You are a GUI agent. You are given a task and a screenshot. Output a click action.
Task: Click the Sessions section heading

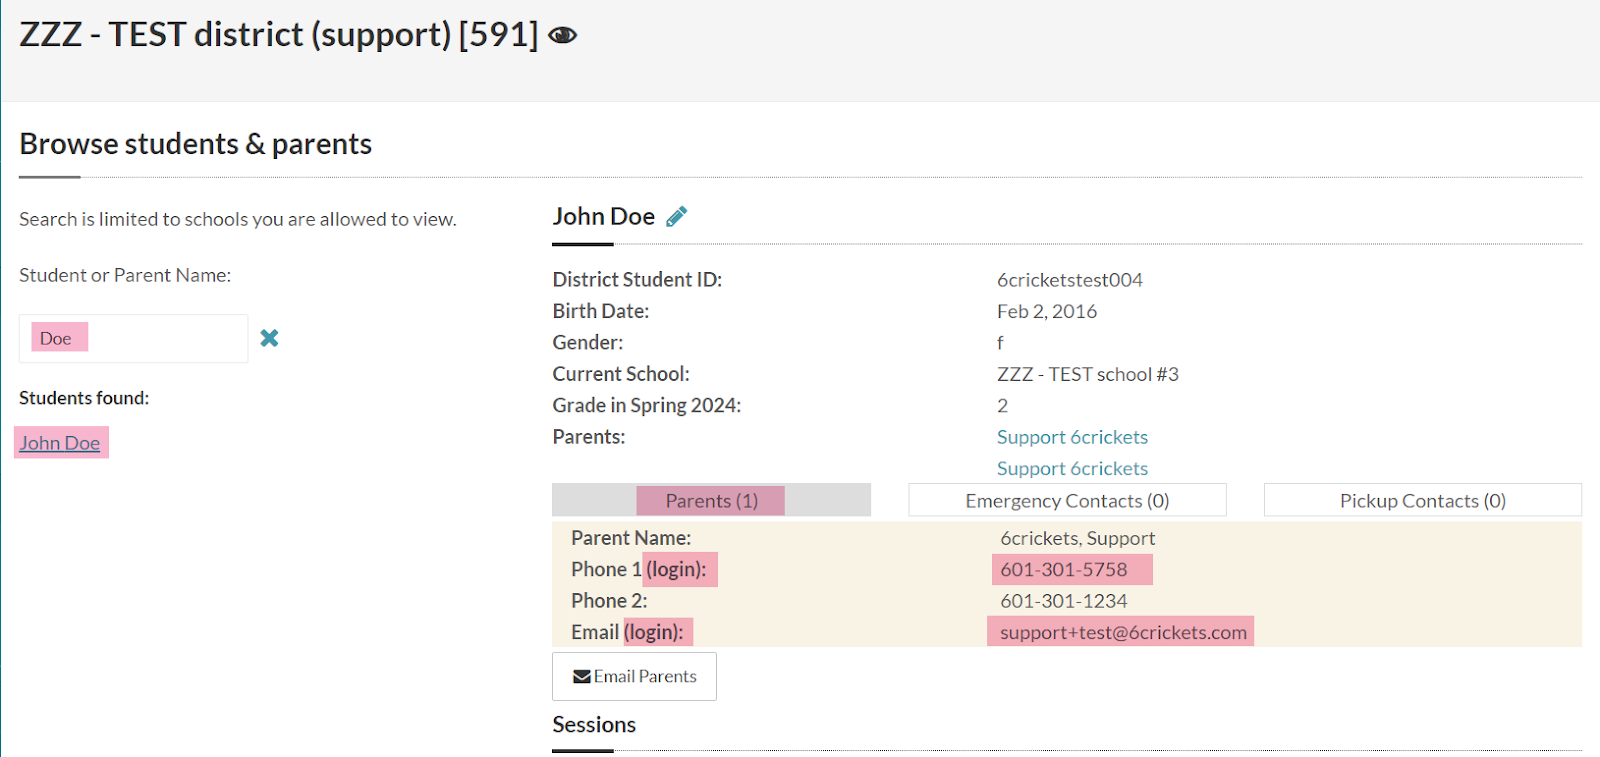594,725
